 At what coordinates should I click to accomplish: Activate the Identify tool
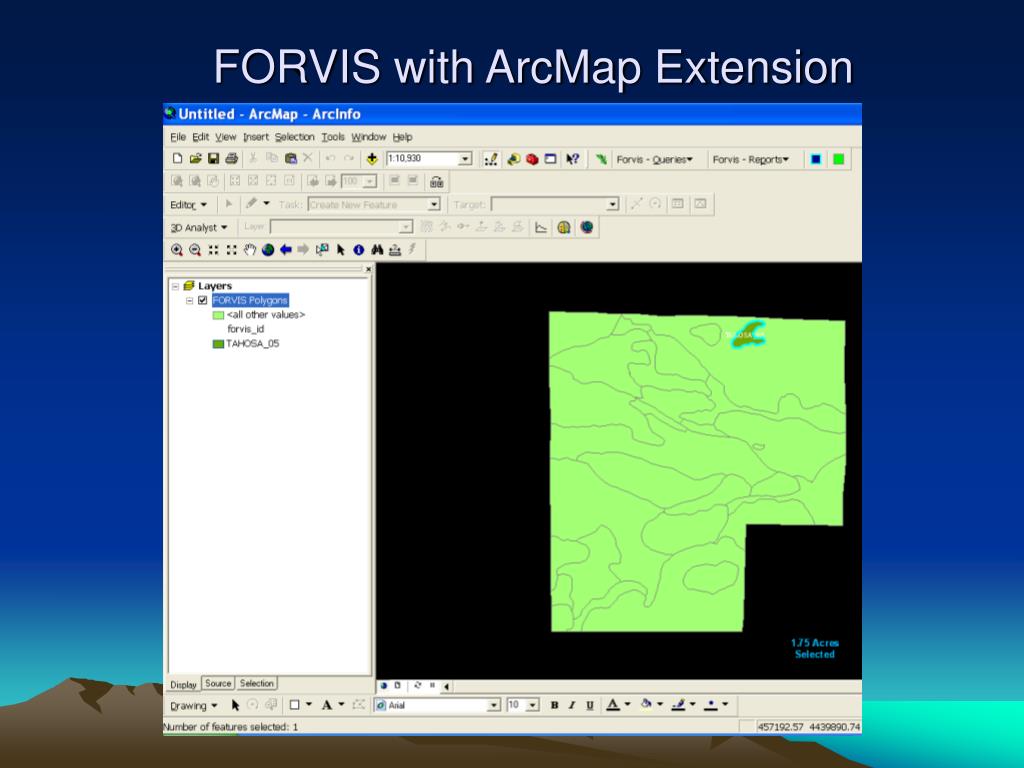click(x=359, y=249)
